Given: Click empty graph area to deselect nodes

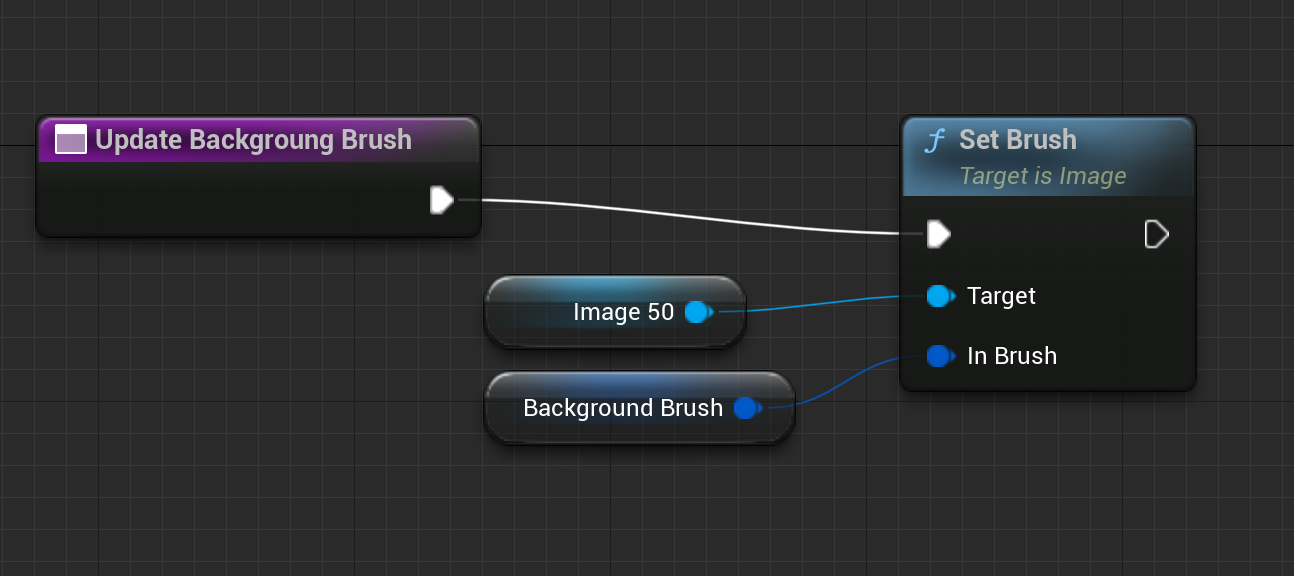Looking at the screenshot, I should pyautogui.click(x=250, y=450).
